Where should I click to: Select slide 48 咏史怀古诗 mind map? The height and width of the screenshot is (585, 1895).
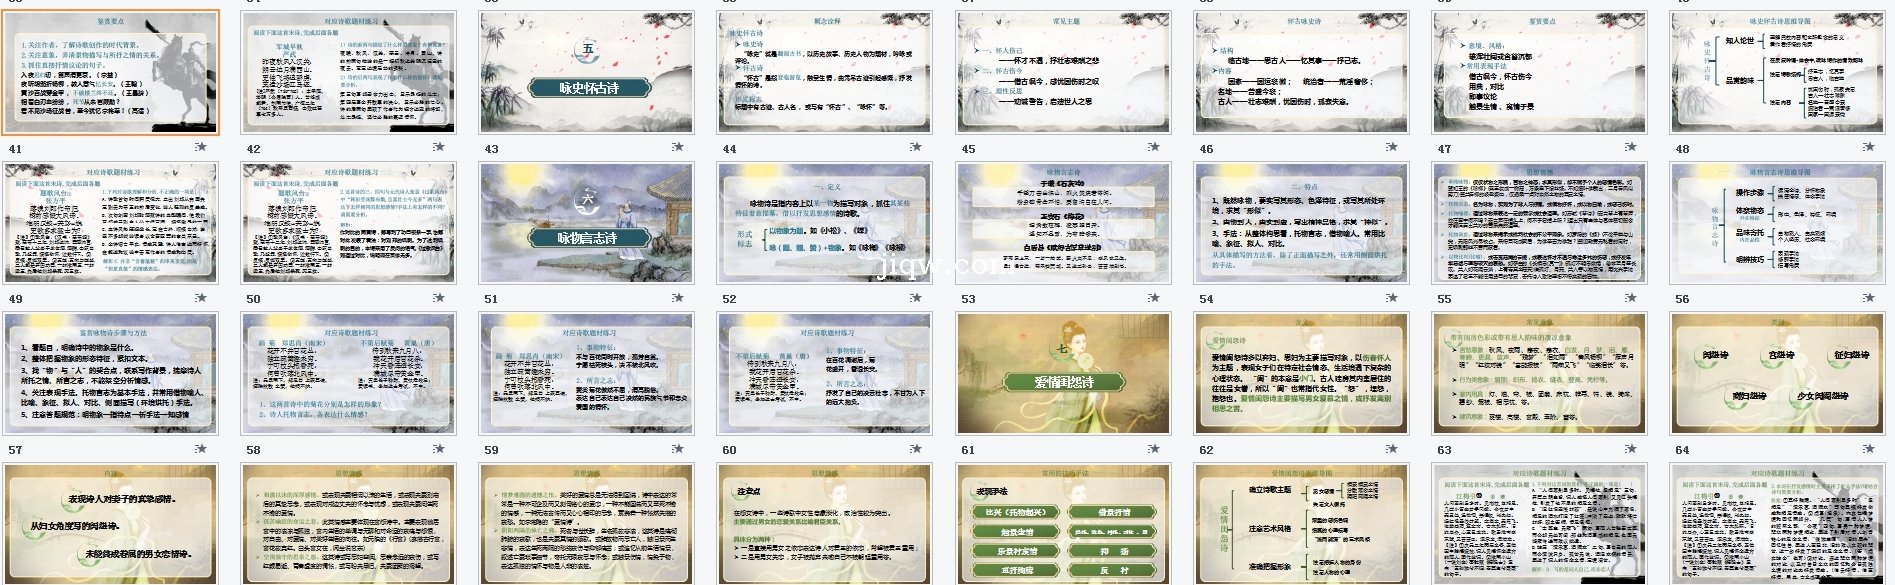[x=1777, y=72]
